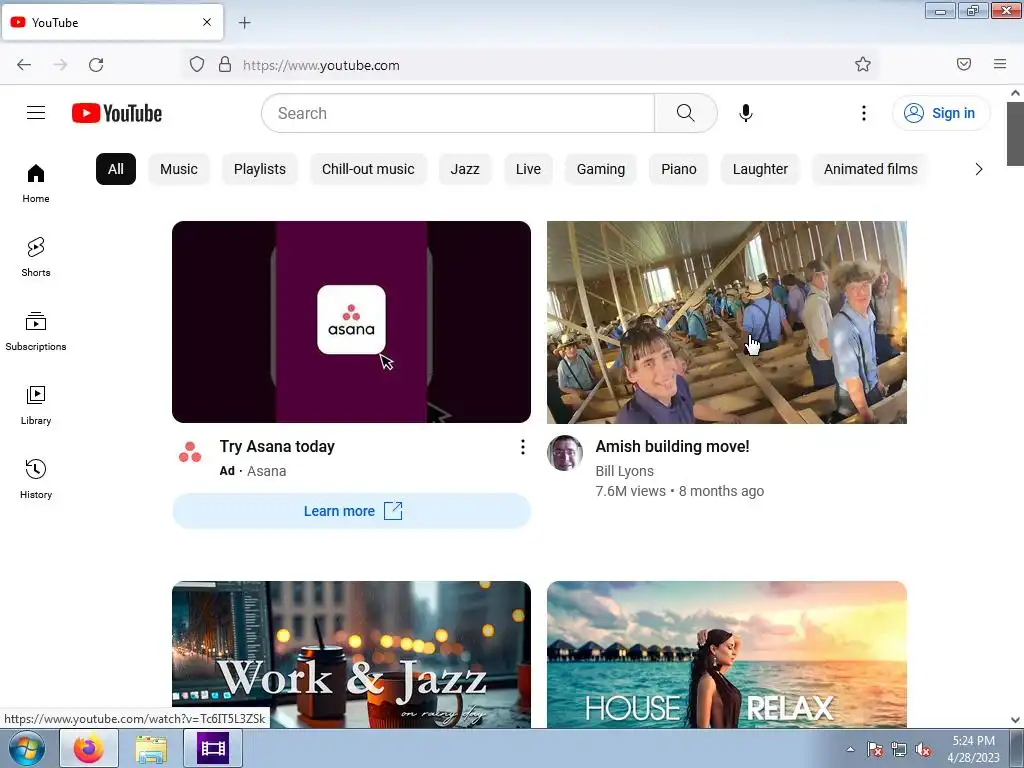Viewport: 1024px width, 768px height.
Task: Select the Gaming filter chip
Action: coord(601,169)
